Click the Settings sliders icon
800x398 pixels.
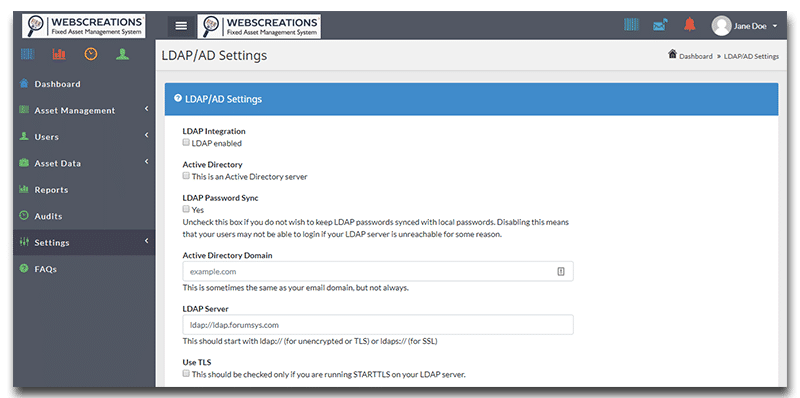[x=23, y=242]
